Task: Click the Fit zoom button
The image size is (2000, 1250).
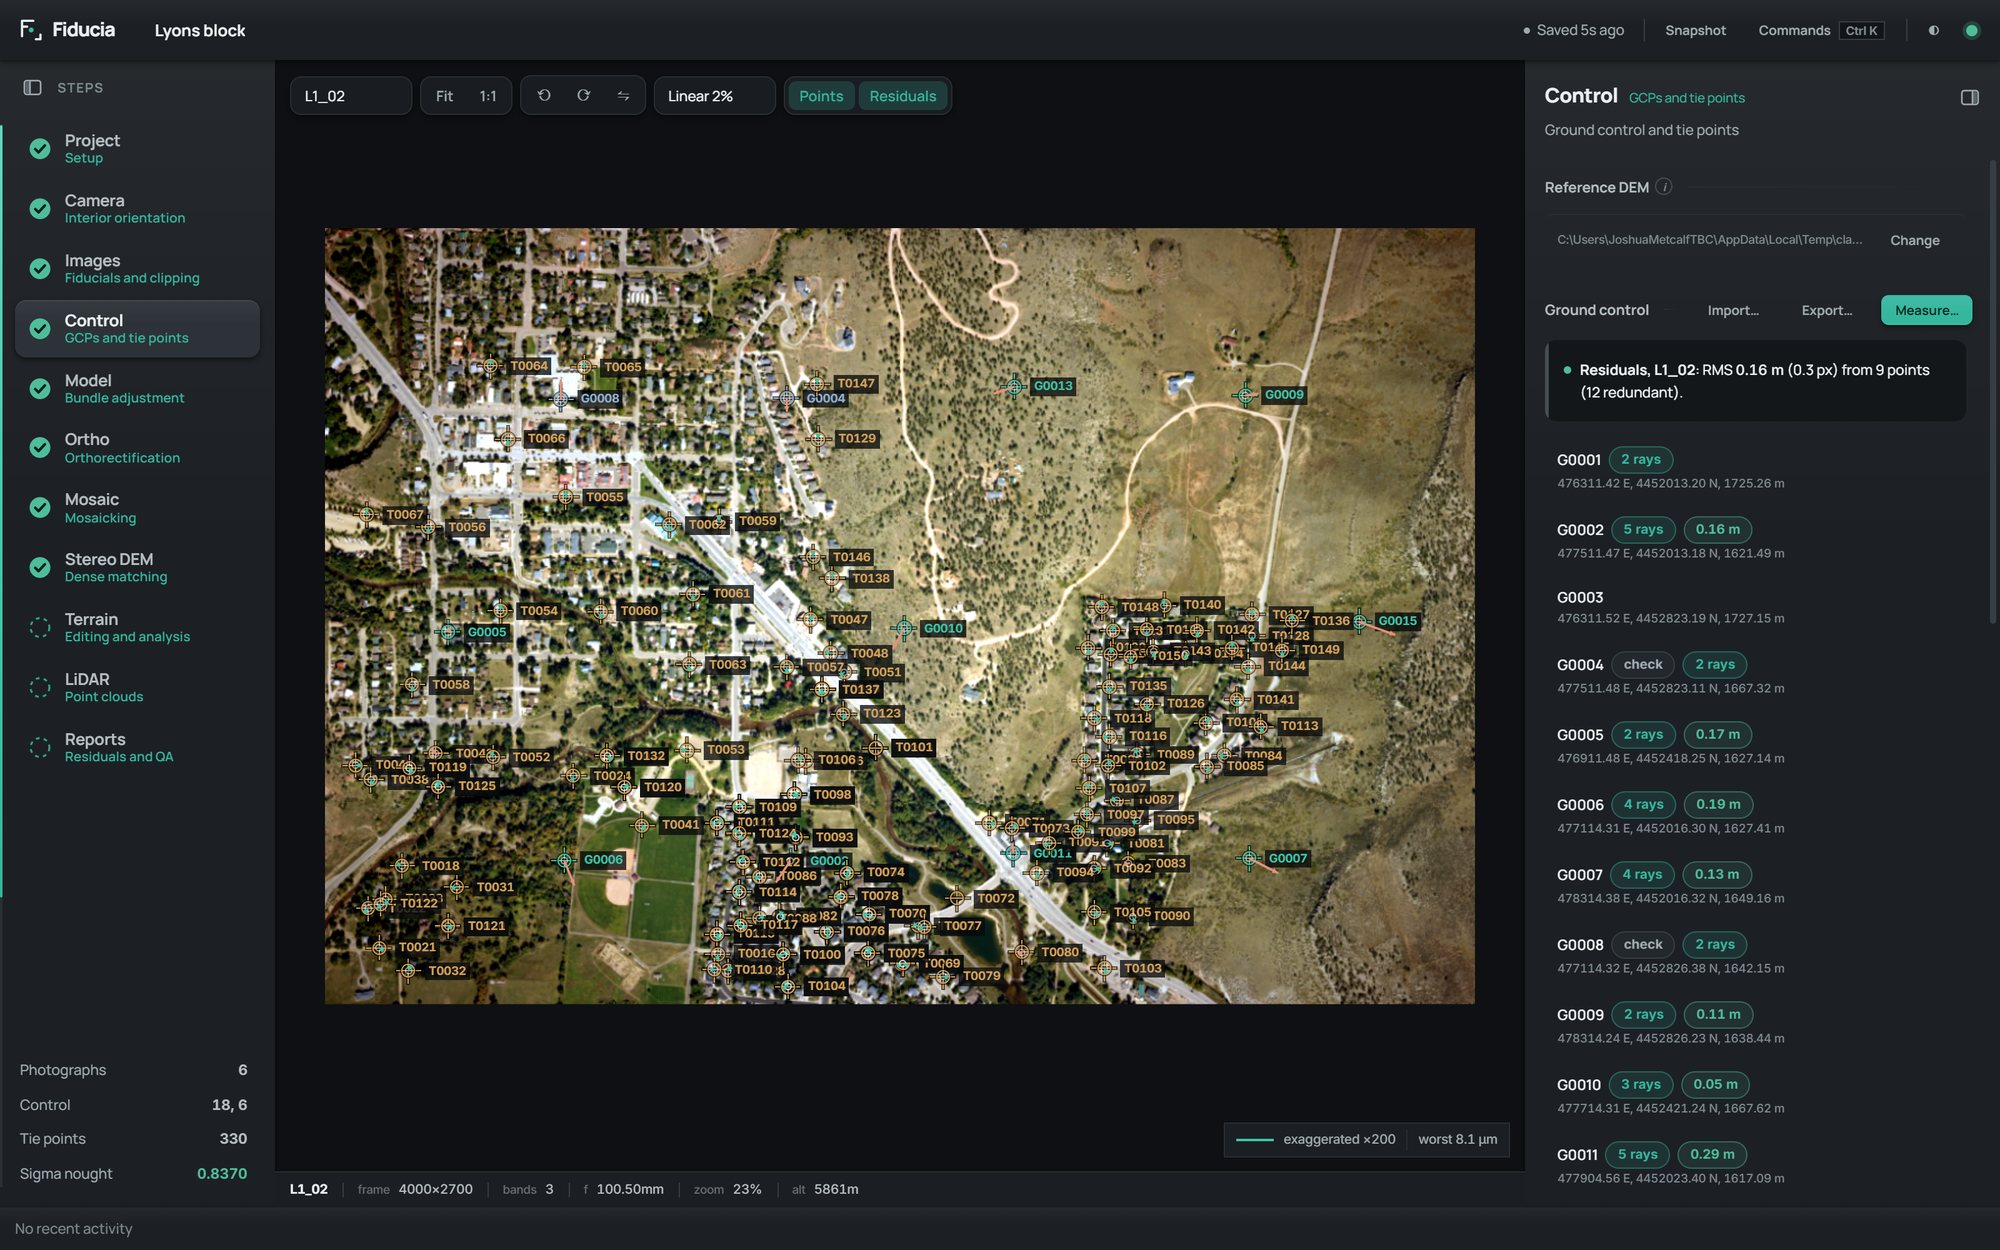Action: [x=444, y=96]
